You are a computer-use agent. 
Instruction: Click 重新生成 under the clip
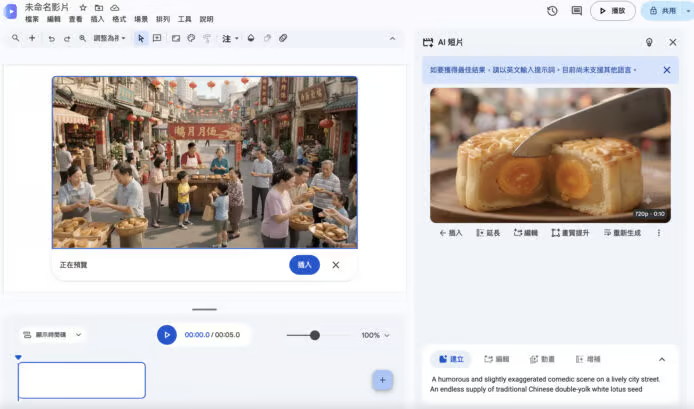[622, 233]
